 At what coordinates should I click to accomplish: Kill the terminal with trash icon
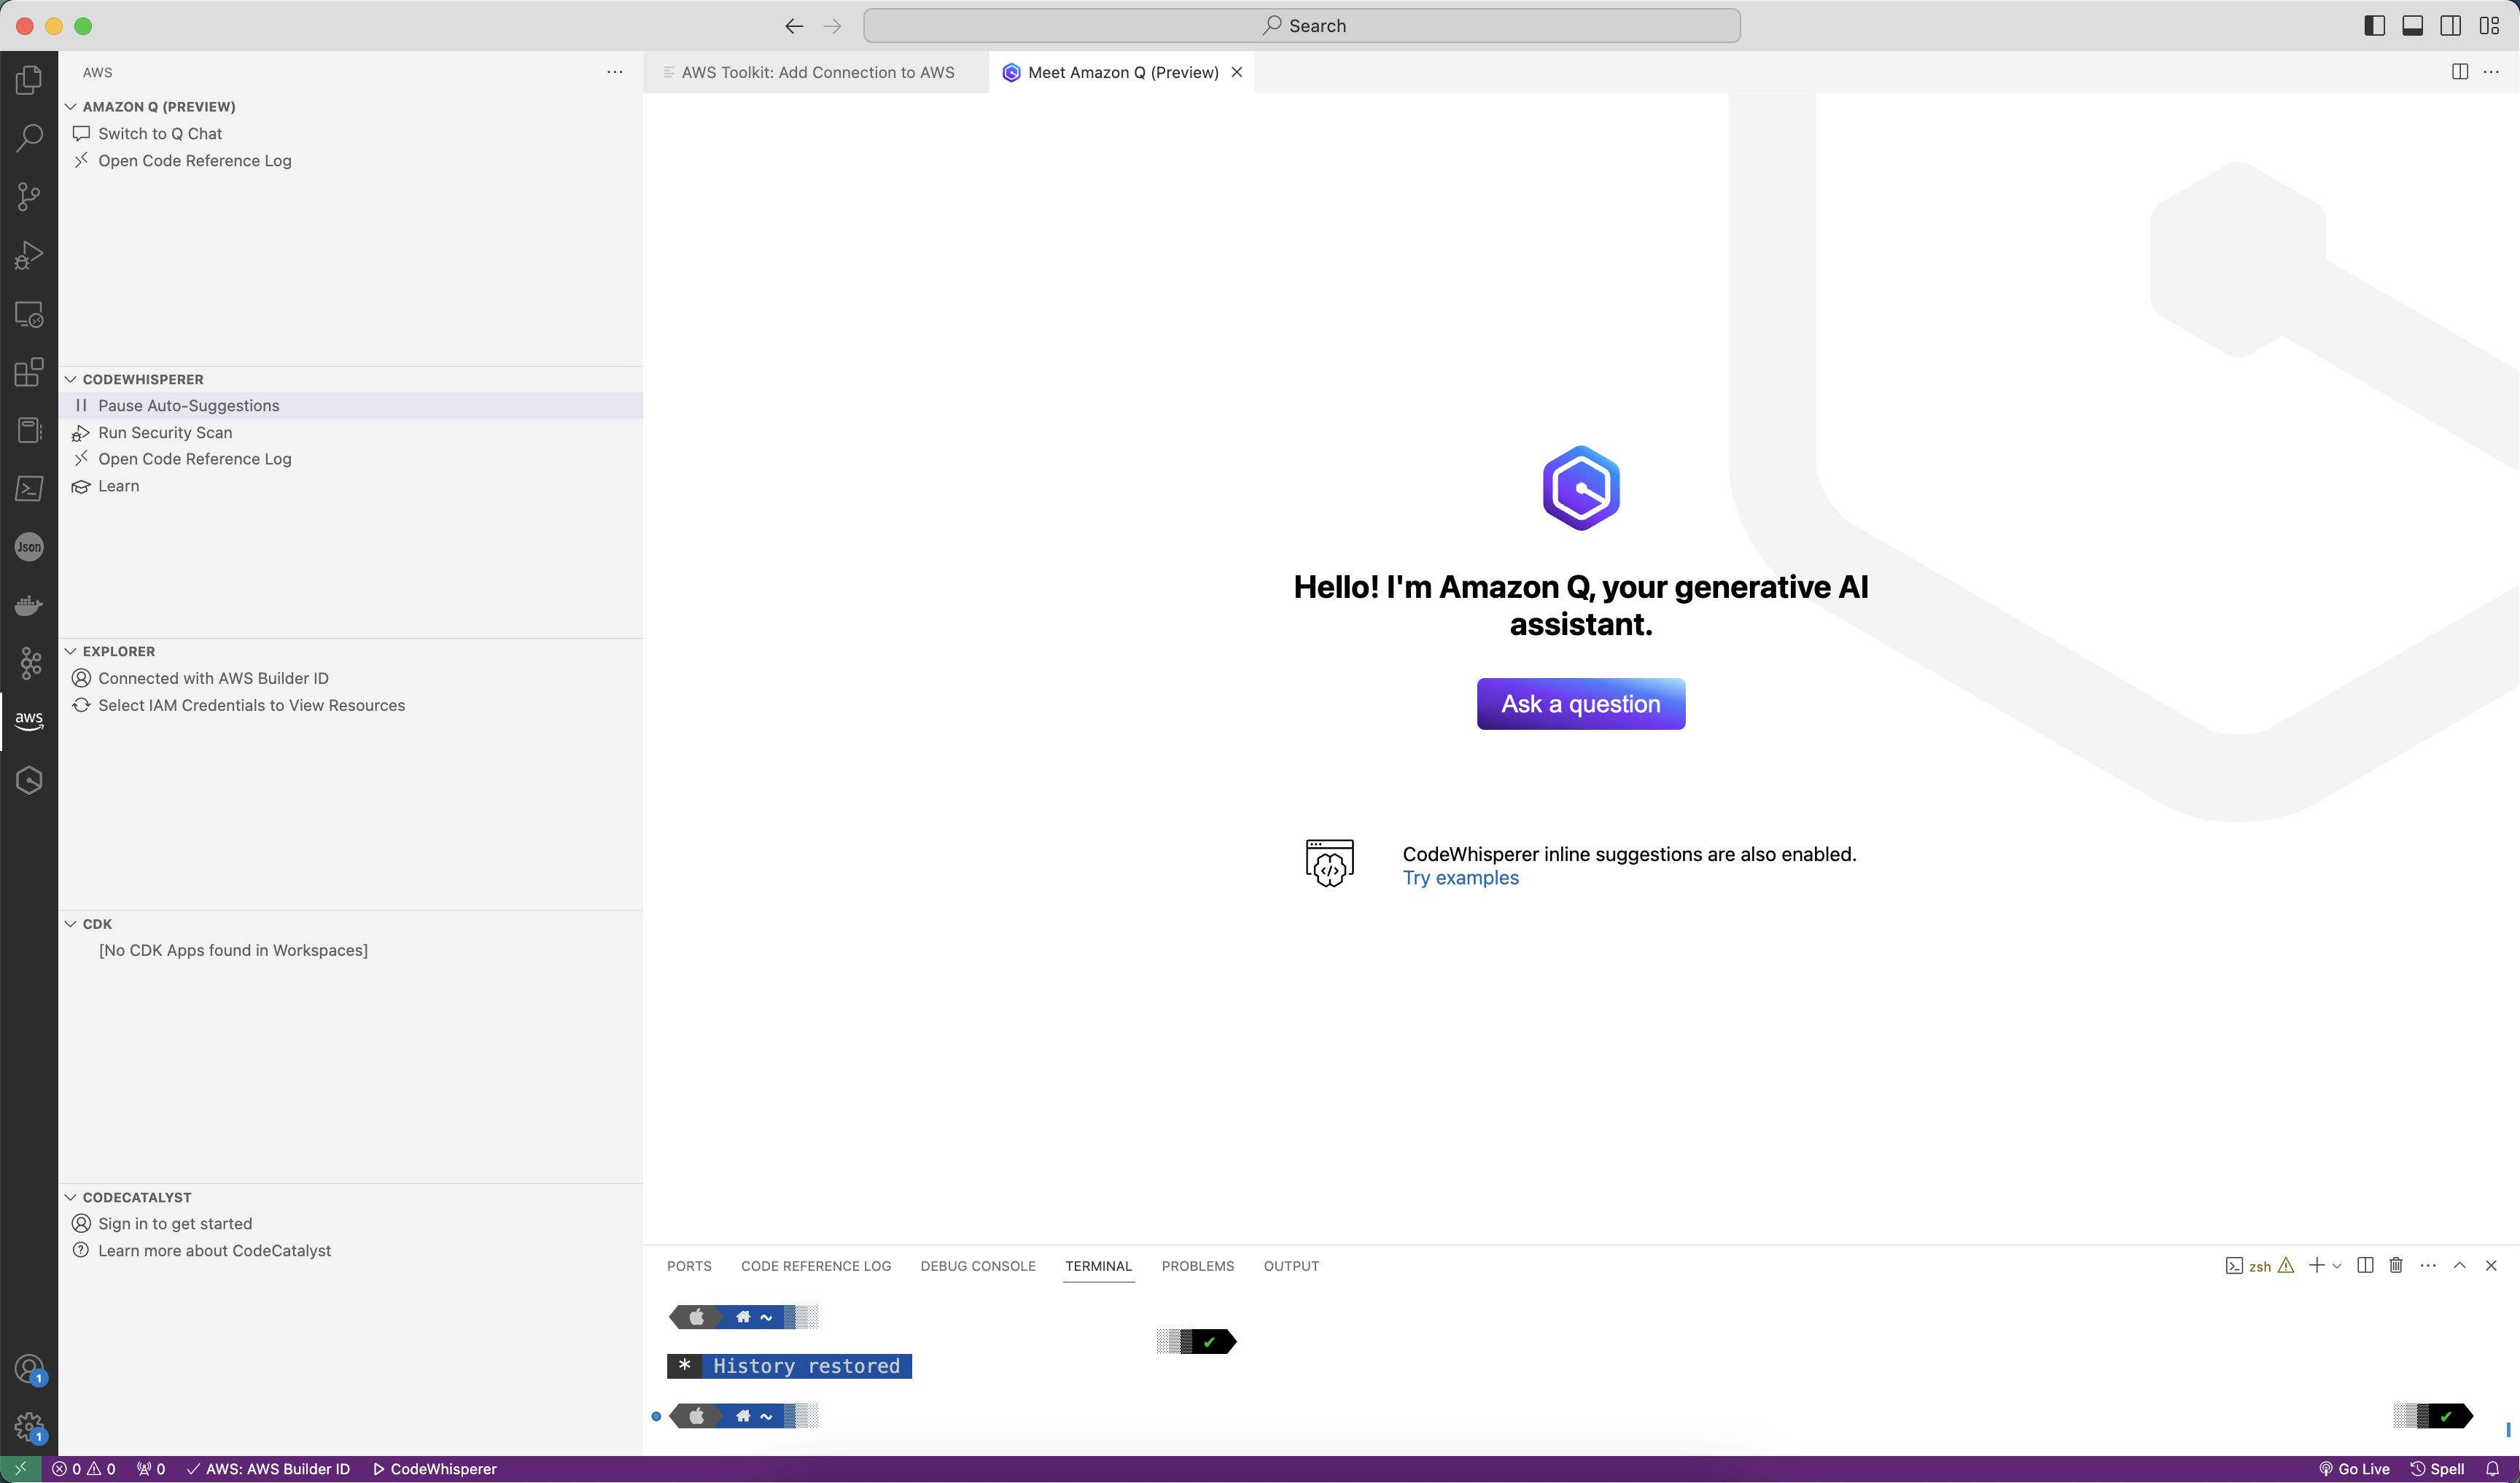point(2396,1266)
